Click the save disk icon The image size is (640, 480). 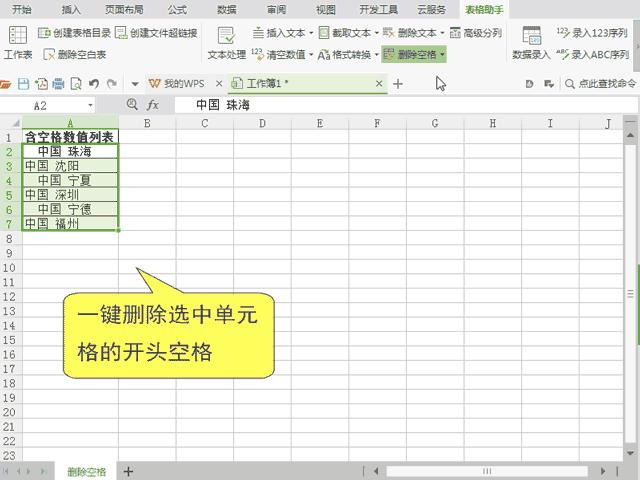pyautogui.click(x=23, y=84)
